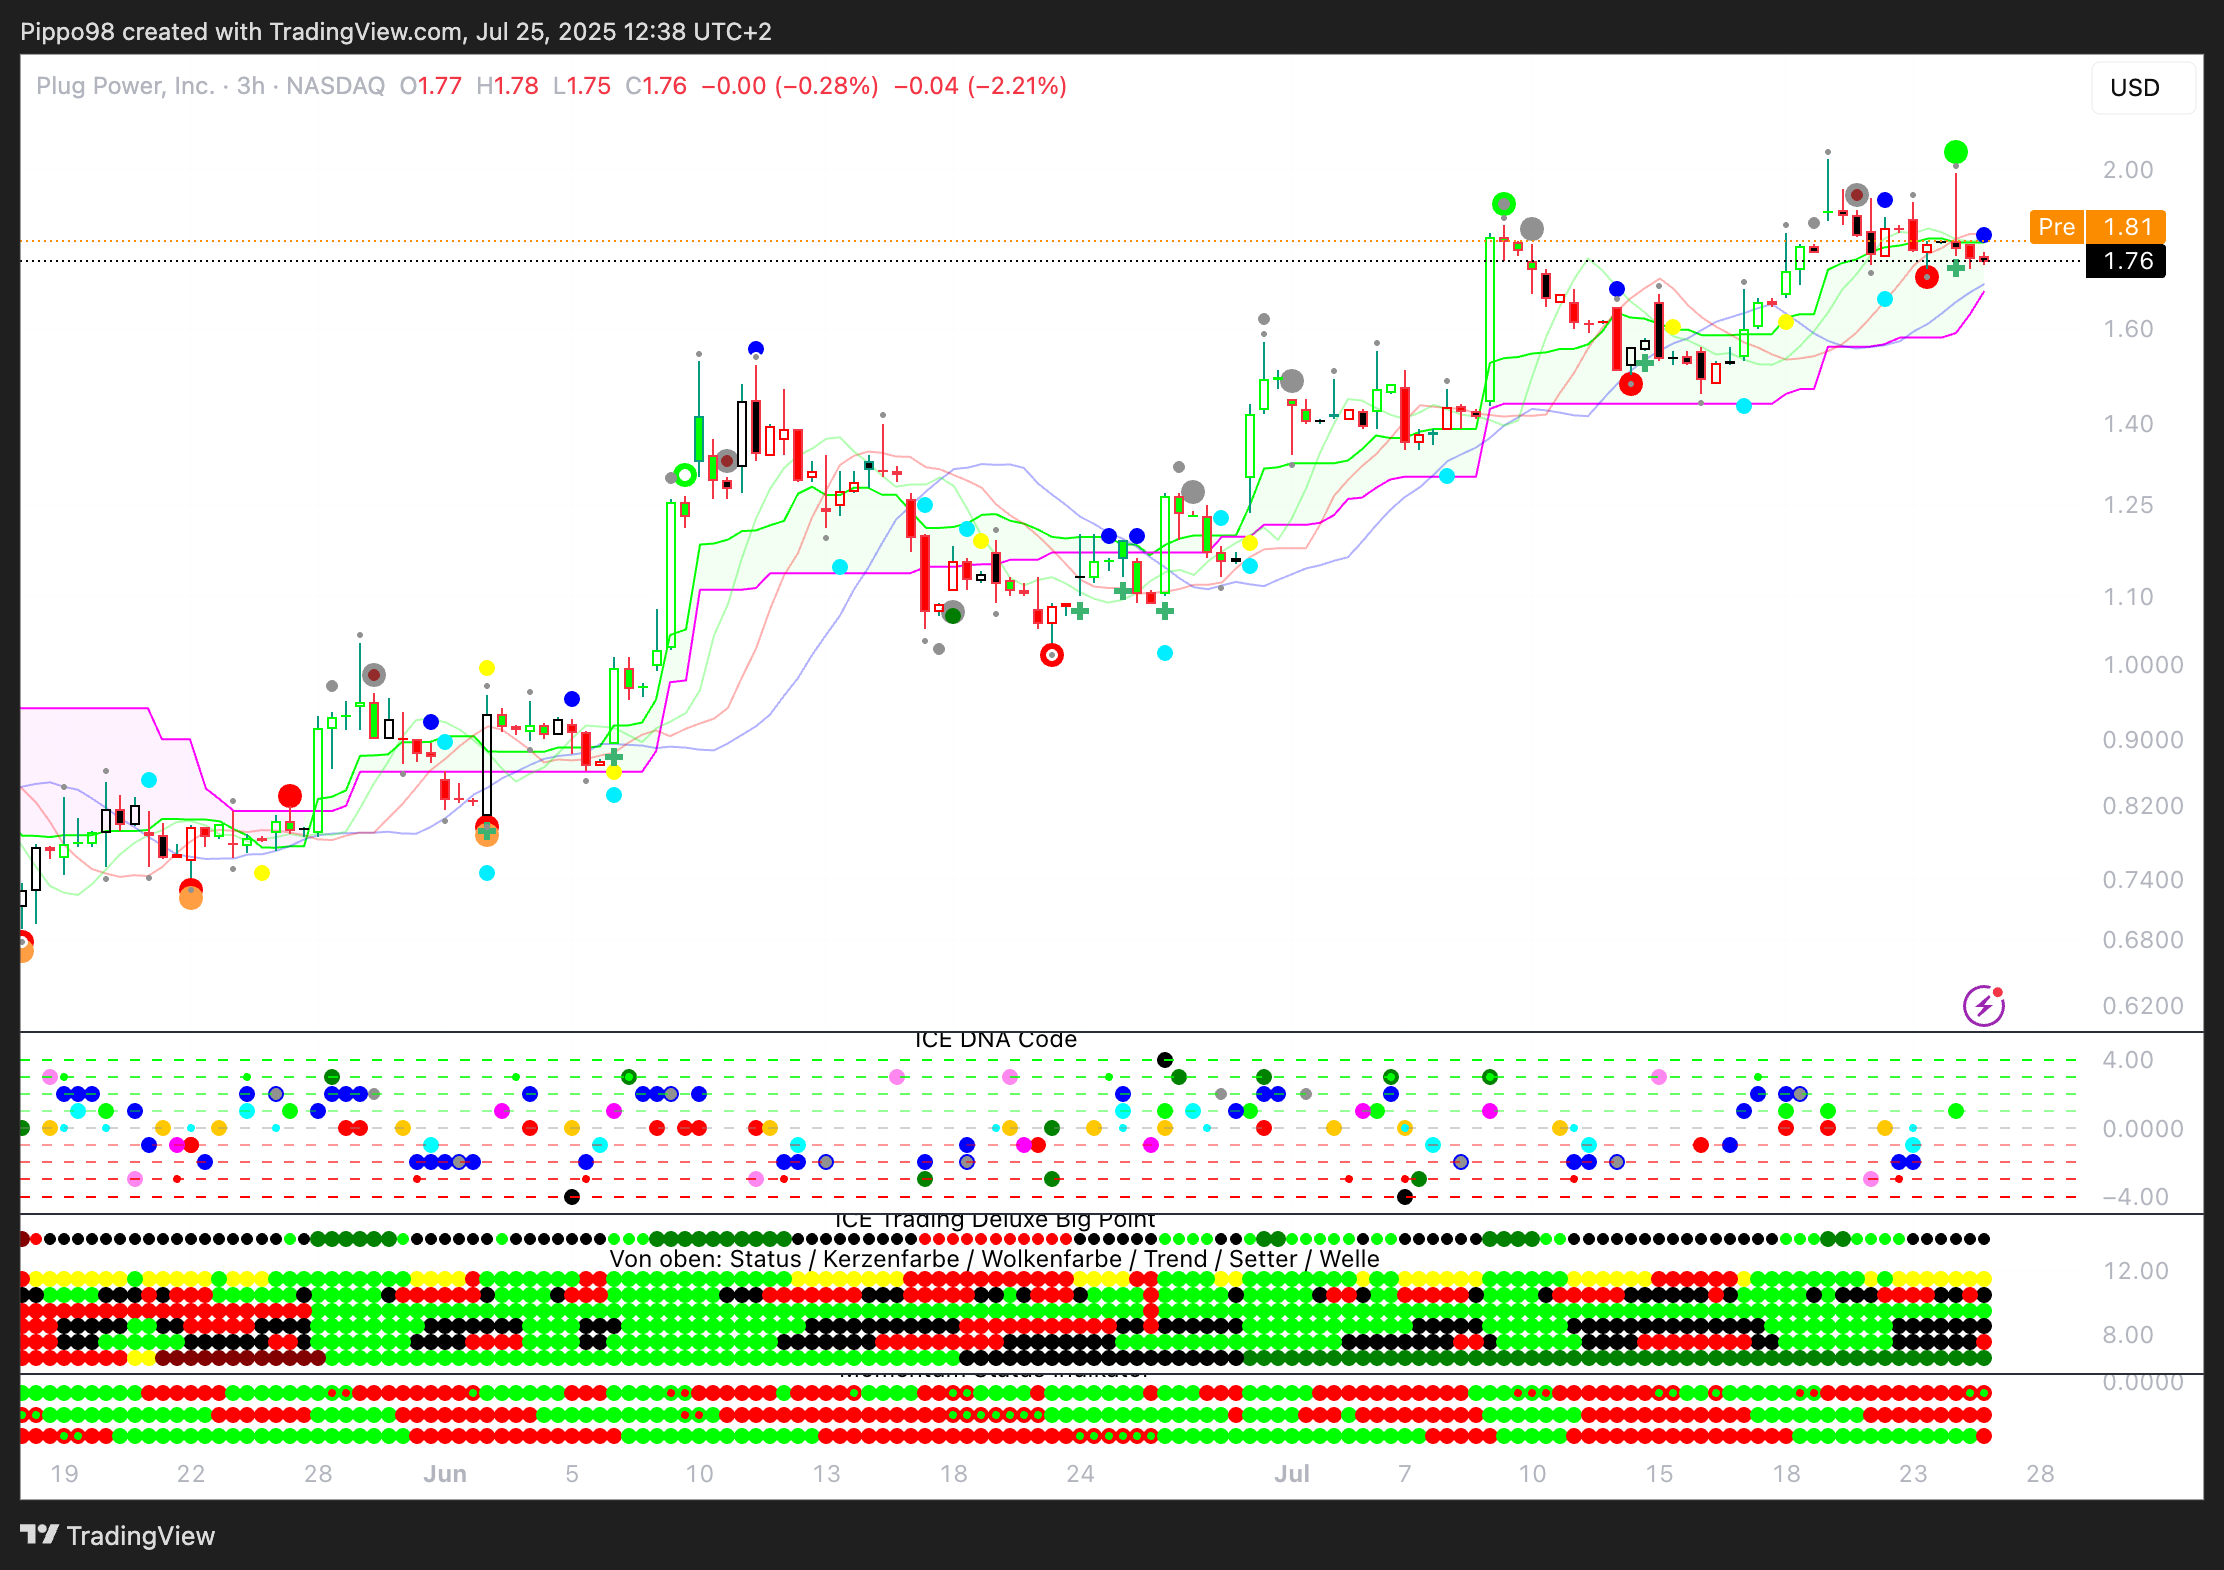Click the black dot atop ICE DNA pane

coord(1165,1060)
